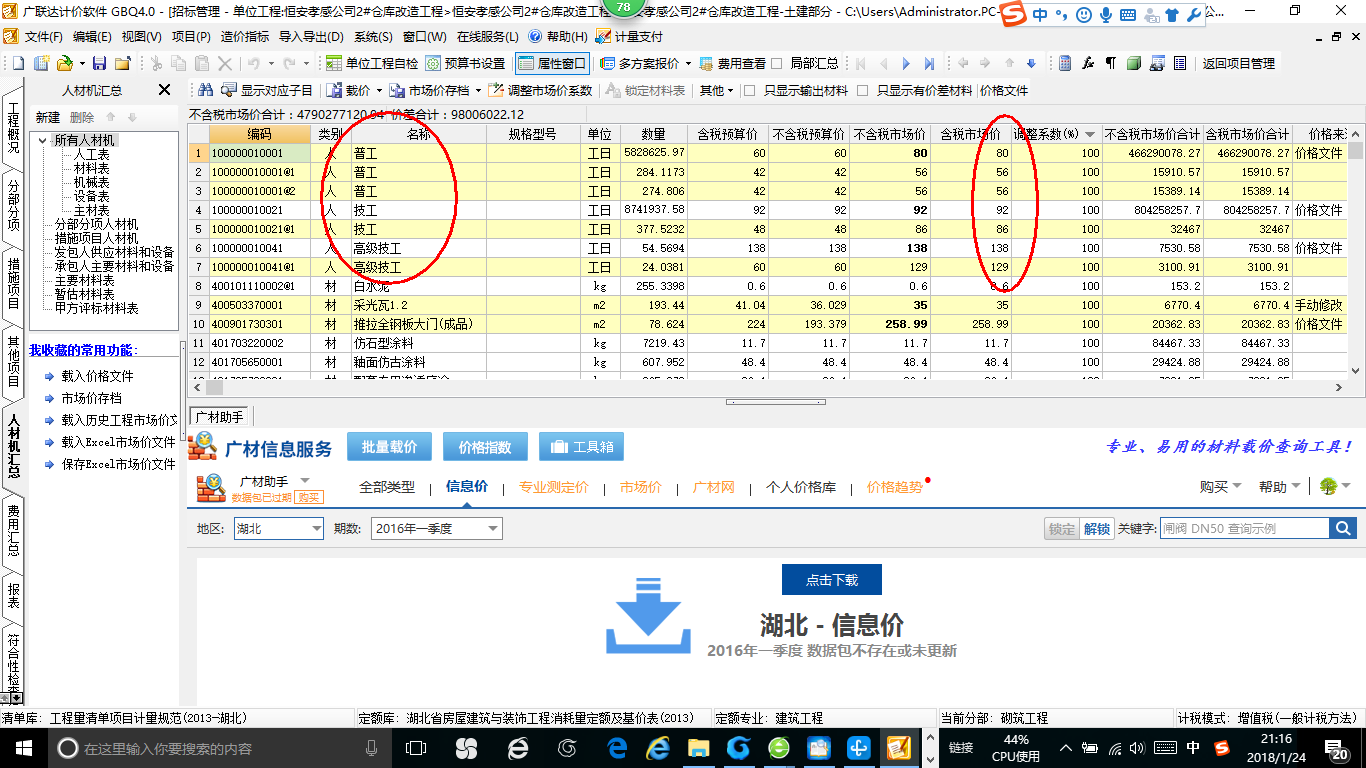Switch to the 个人价格库 tab
1366x768 pixels.
click(x=800, y=487)
